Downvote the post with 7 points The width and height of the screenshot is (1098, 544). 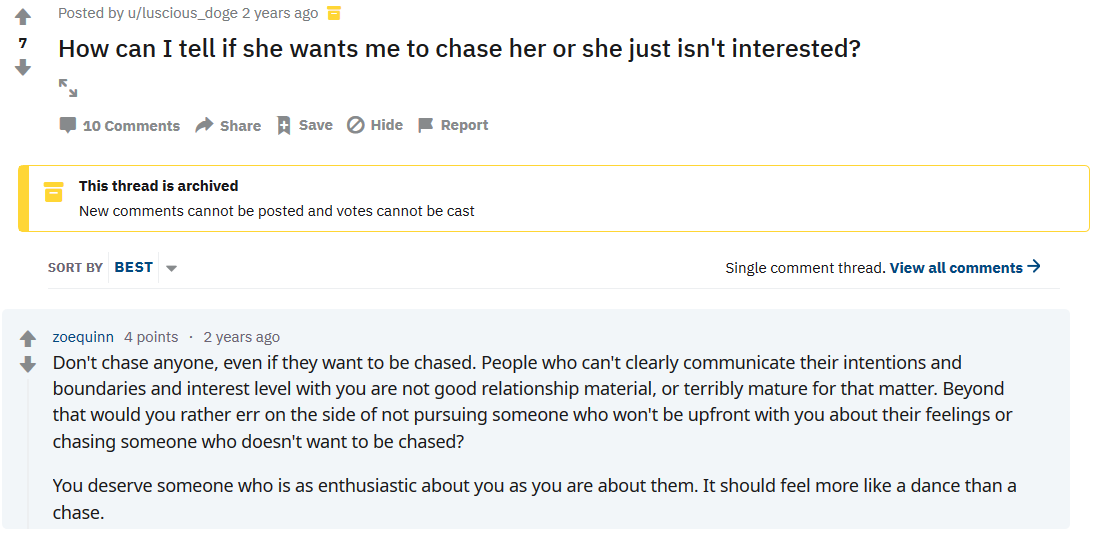[23, 68]
